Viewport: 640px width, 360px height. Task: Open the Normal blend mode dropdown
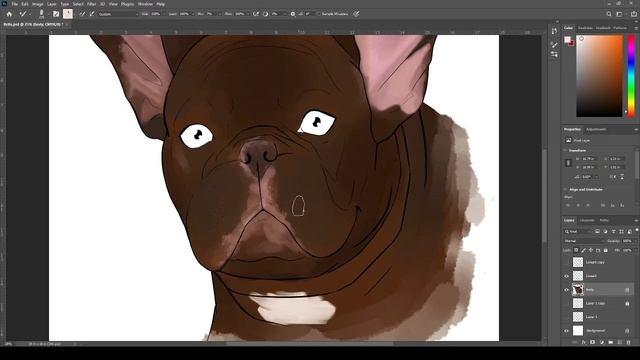[x=584, y=241]
